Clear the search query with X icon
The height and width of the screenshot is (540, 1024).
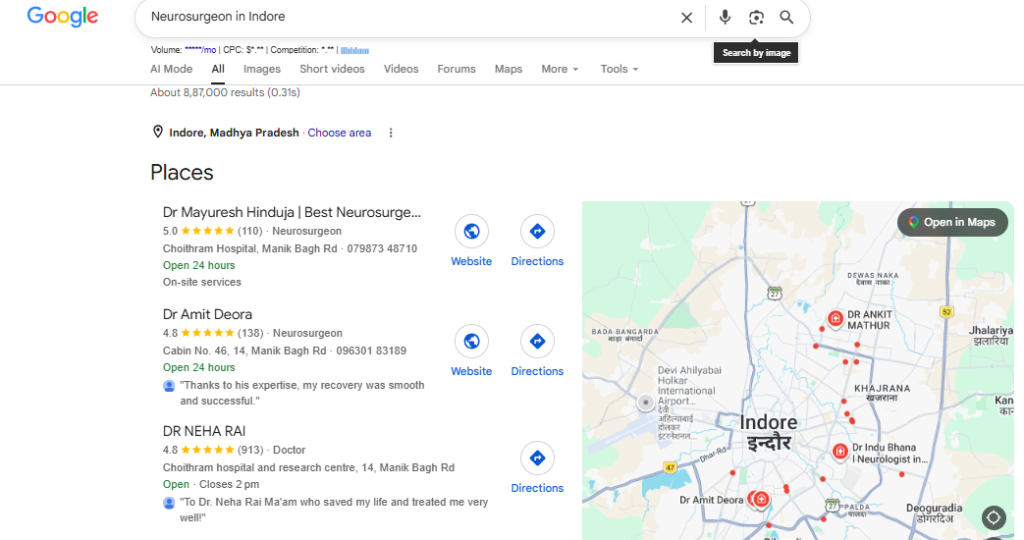(x=686, y=18)
